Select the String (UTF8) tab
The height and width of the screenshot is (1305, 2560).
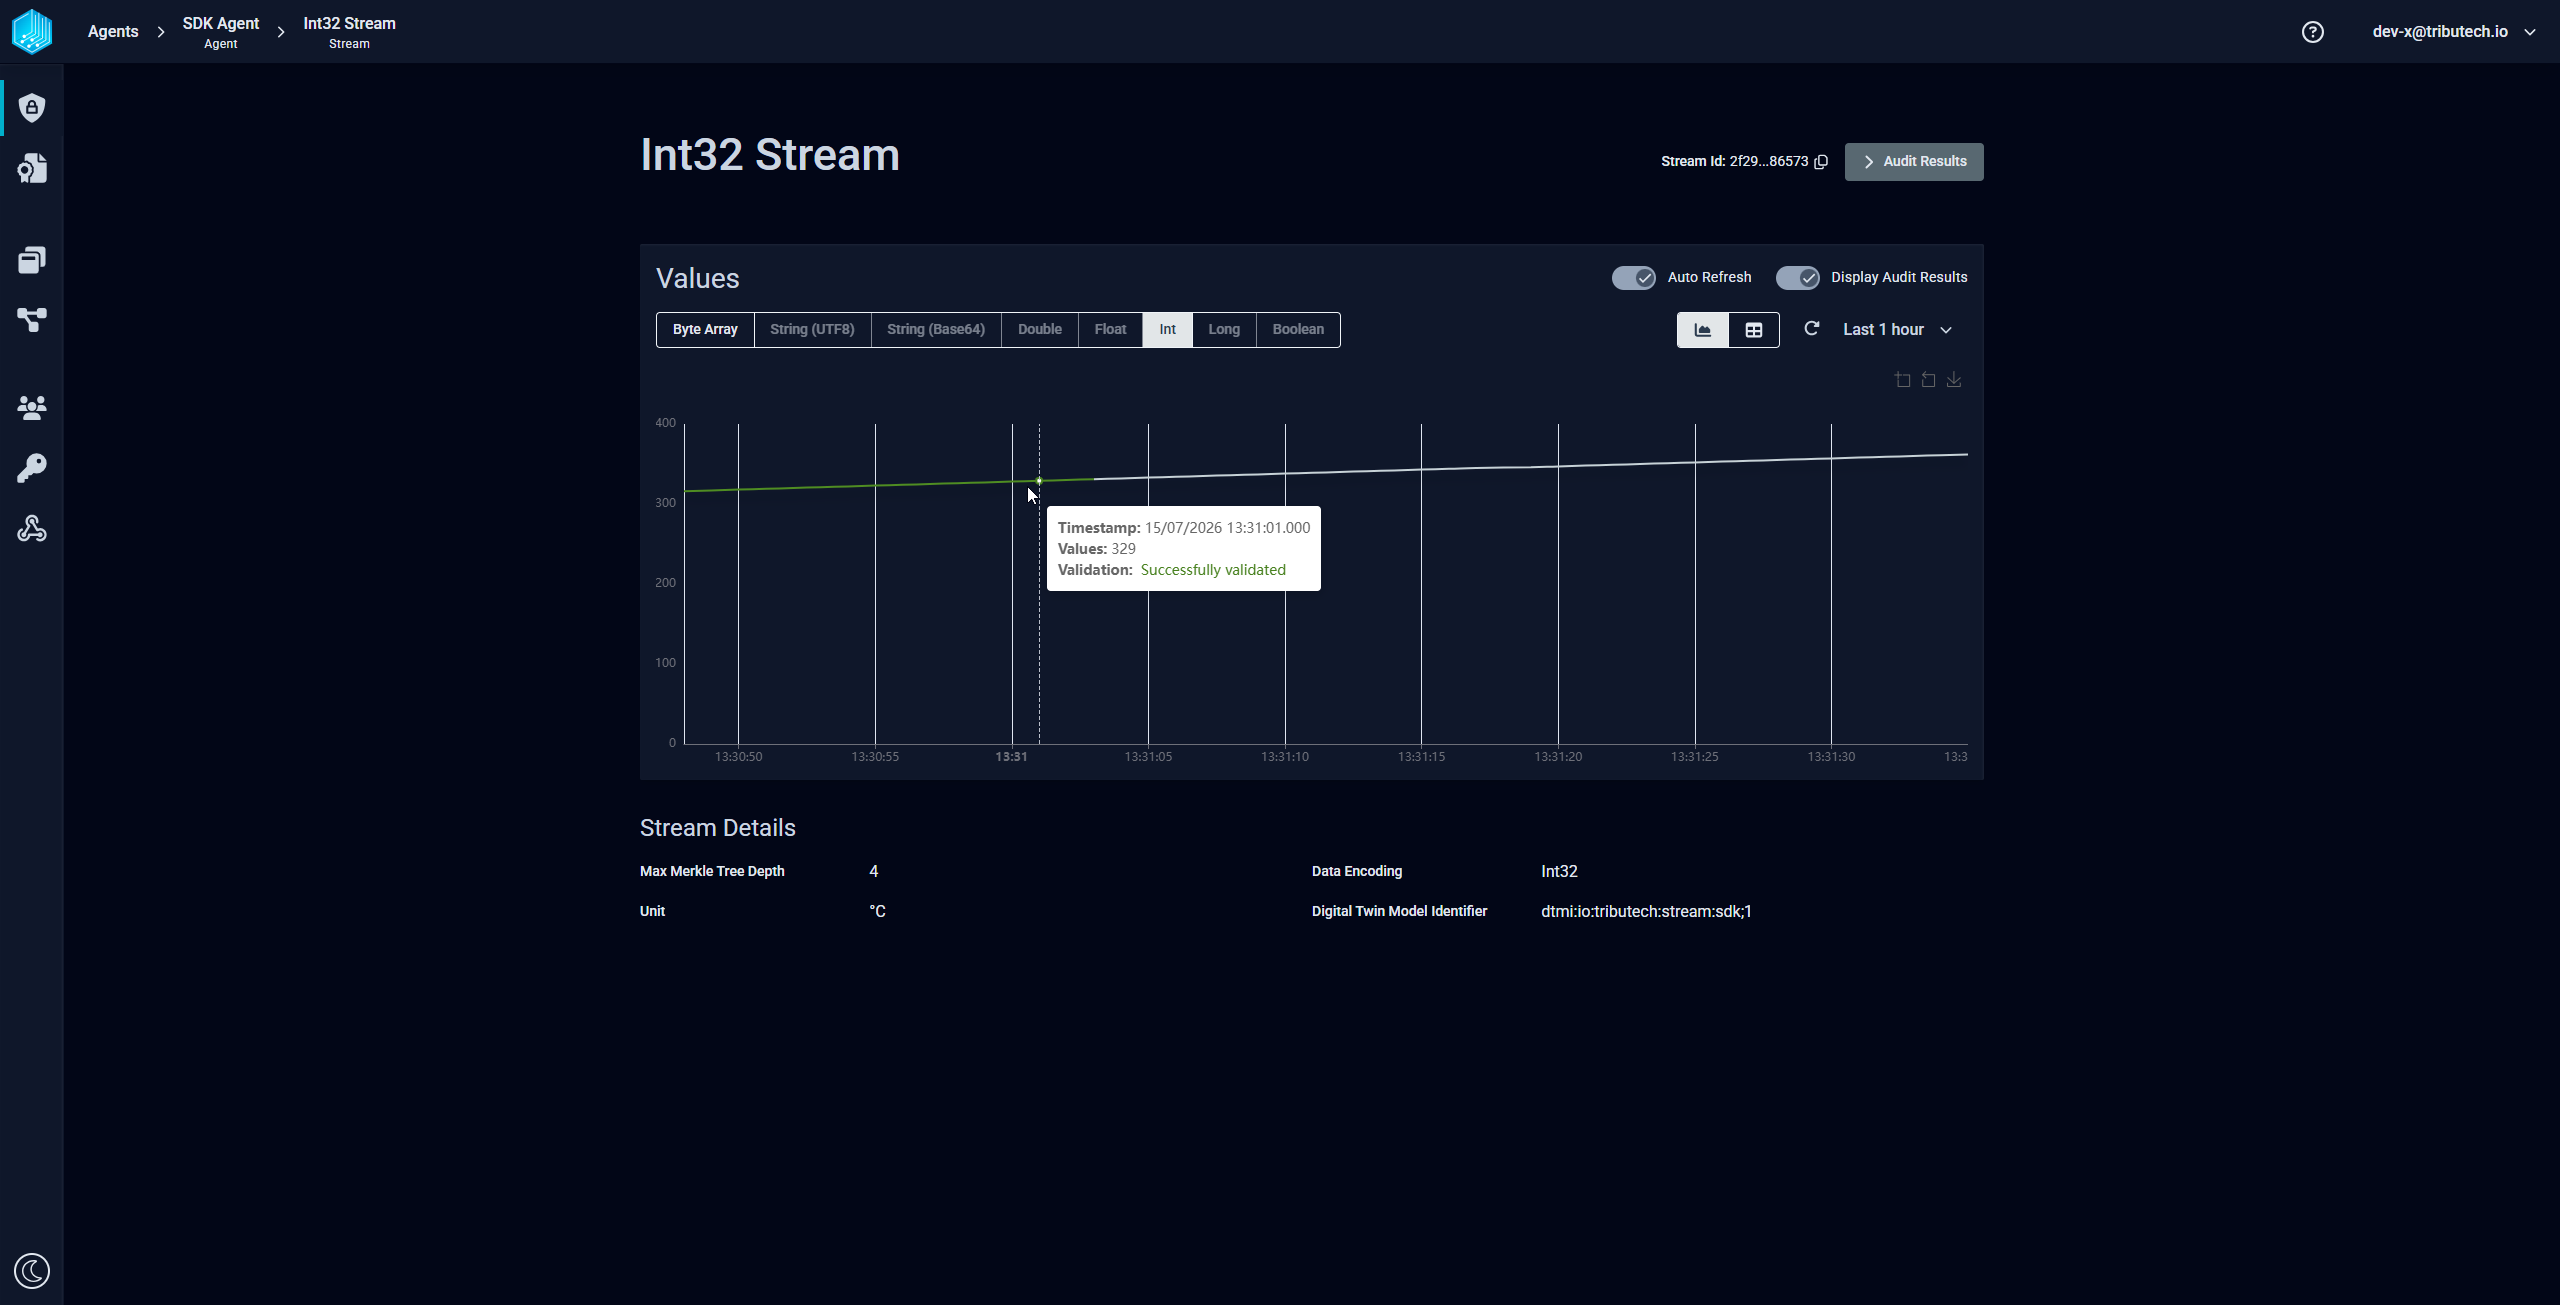[x=812, y=330]
